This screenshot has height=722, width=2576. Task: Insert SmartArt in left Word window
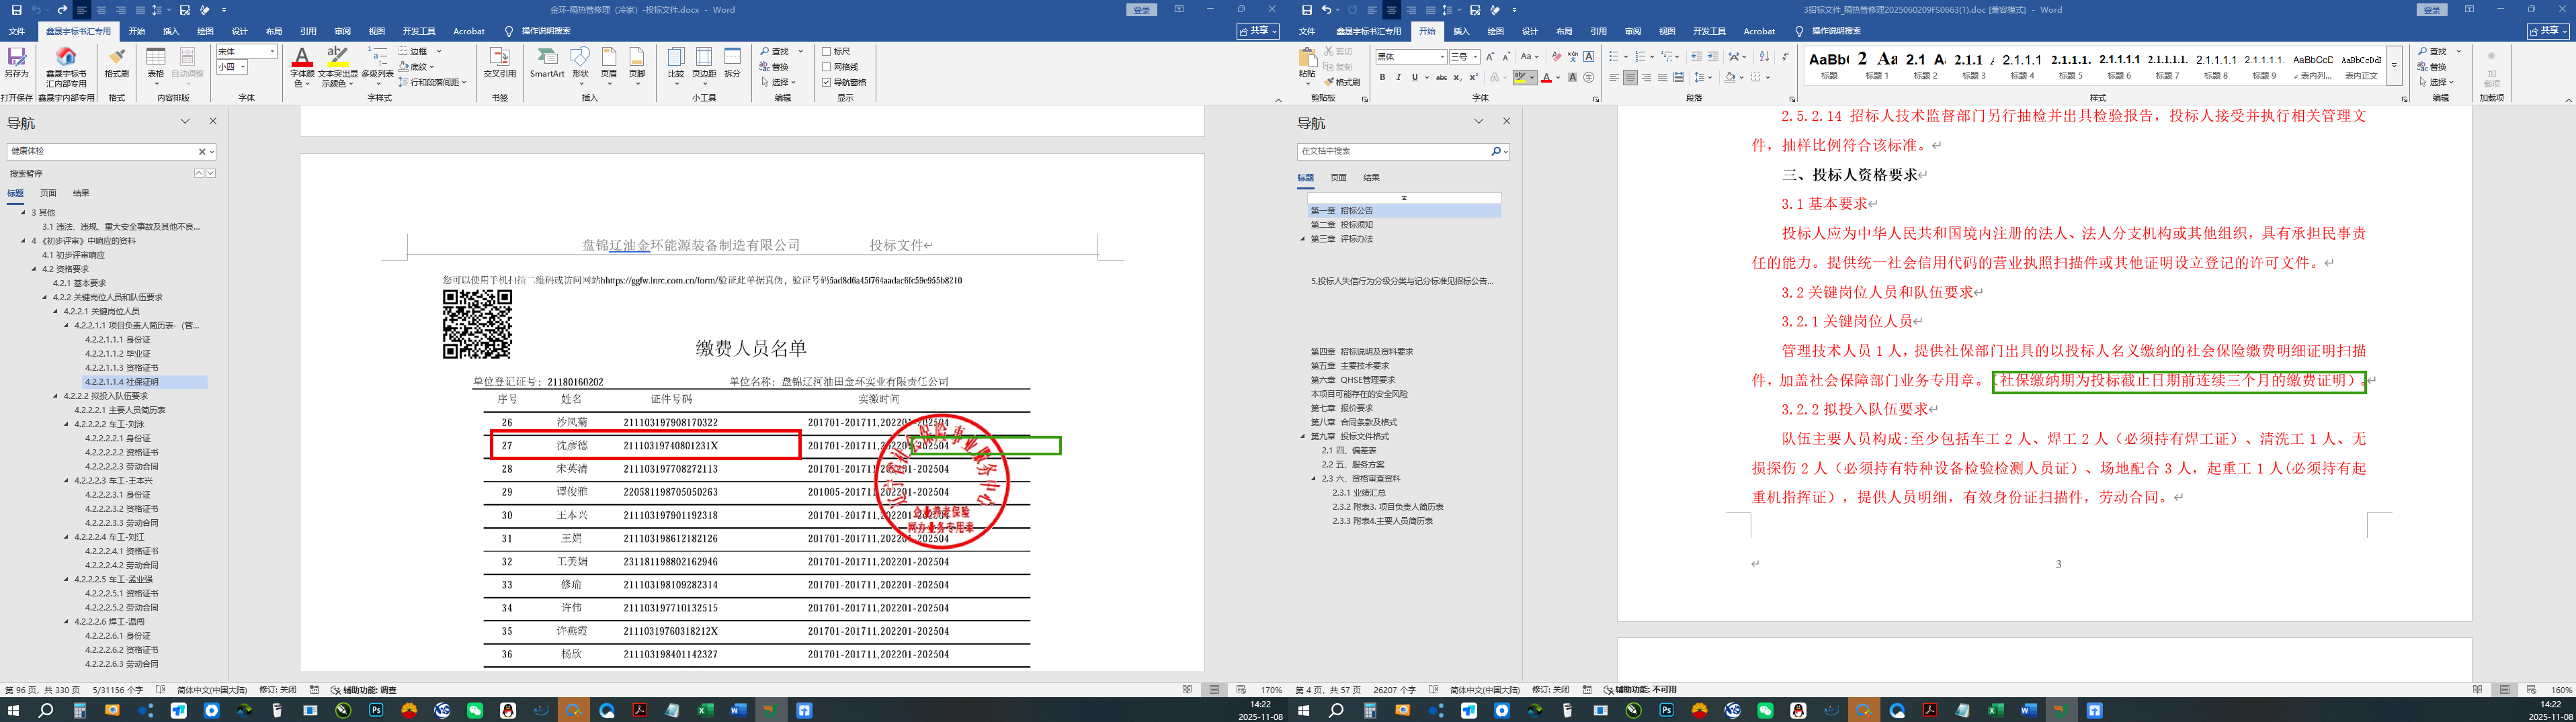[x=547, y=62]
